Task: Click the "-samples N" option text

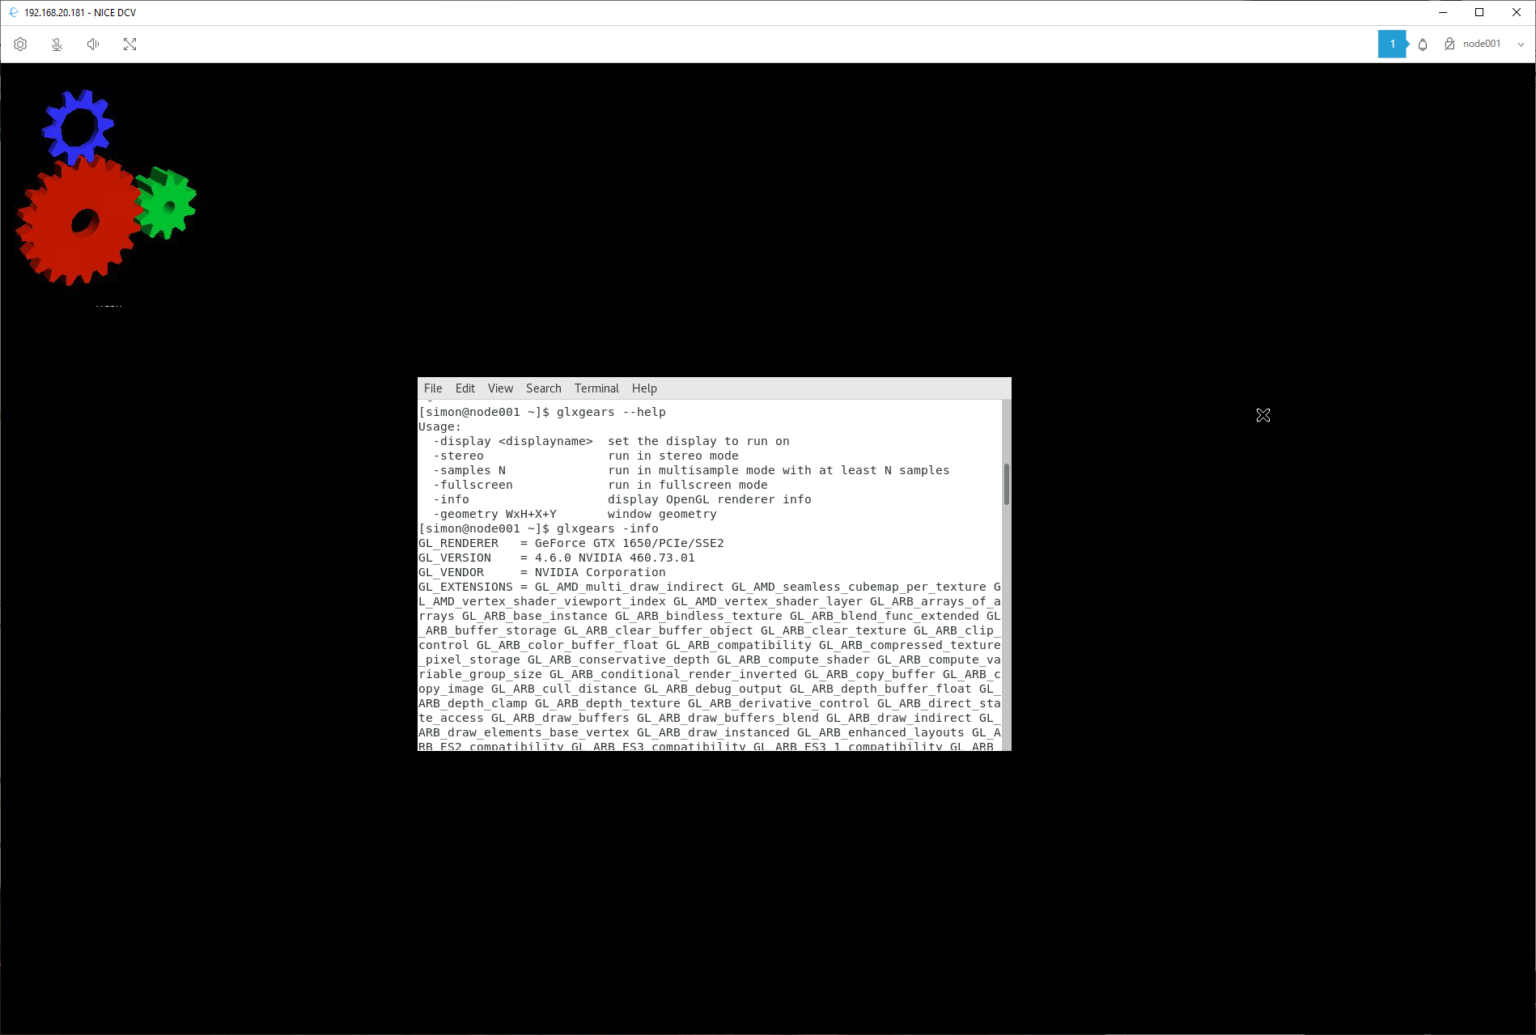Action: pyautogui.click(x=469, y=471)
